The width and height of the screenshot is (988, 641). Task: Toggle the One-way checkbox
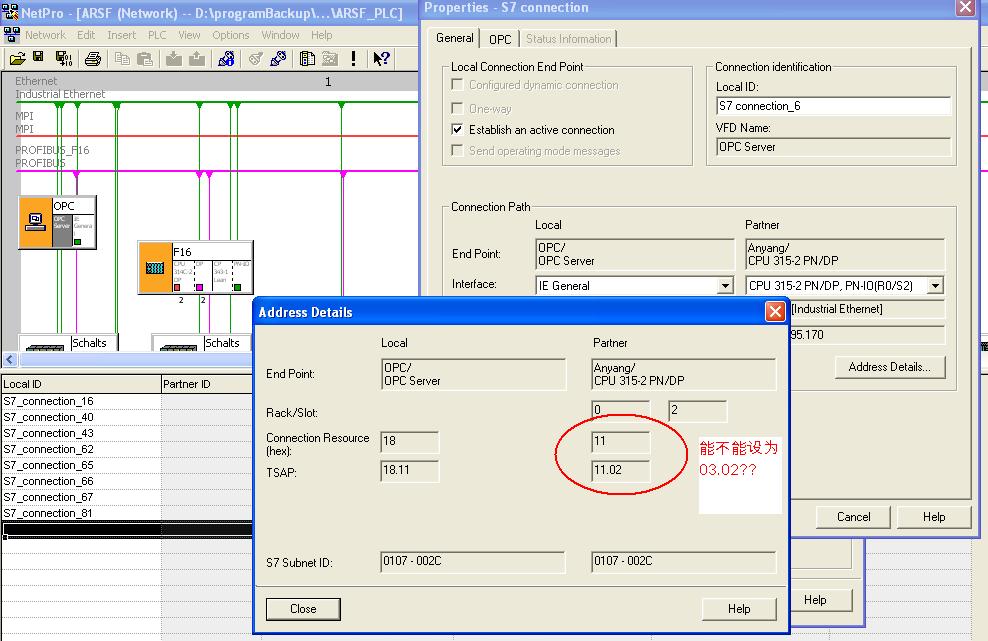pyautogui.click(x=457, y=108)
